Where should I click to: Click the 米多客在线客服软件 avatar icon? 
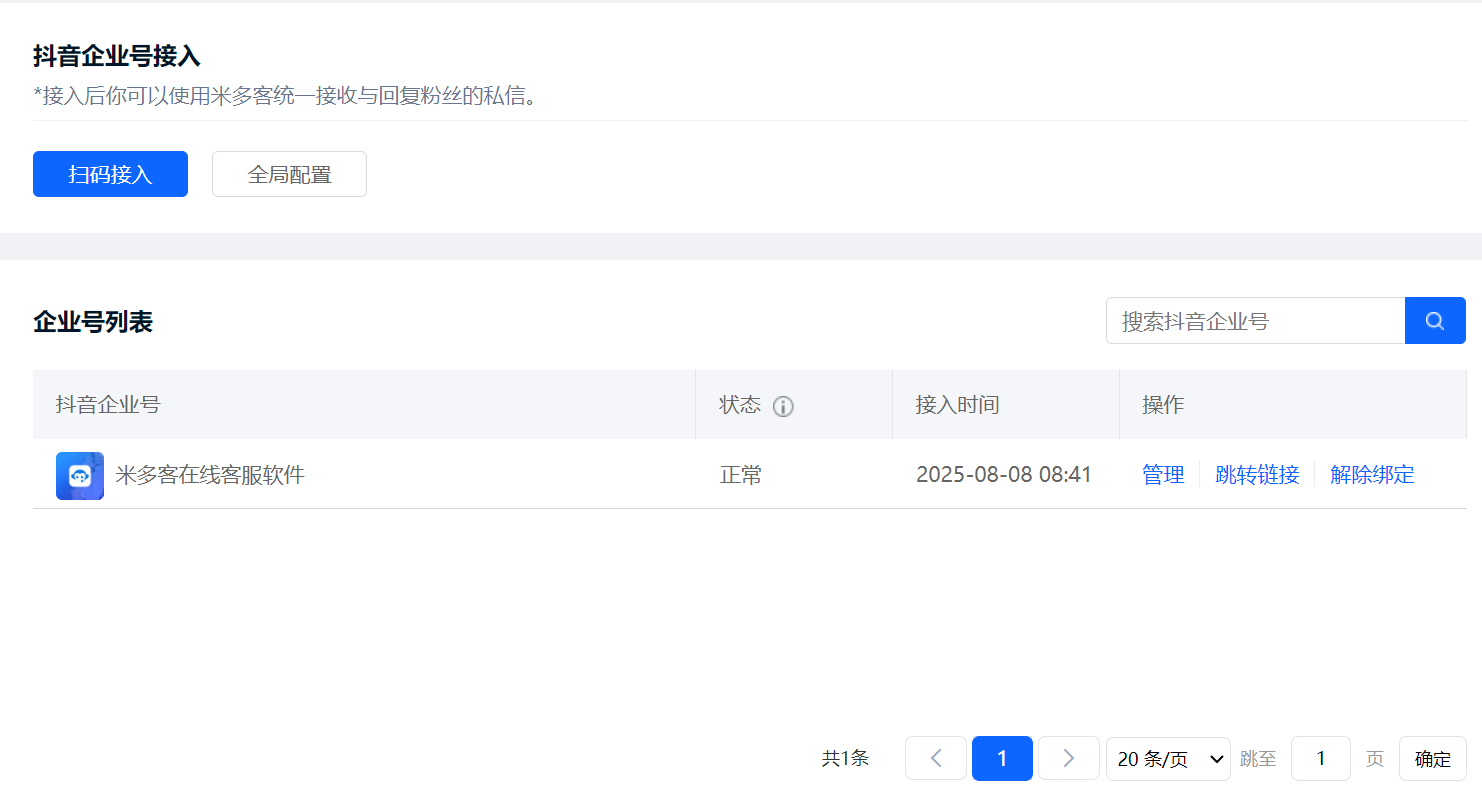[80, 475]
